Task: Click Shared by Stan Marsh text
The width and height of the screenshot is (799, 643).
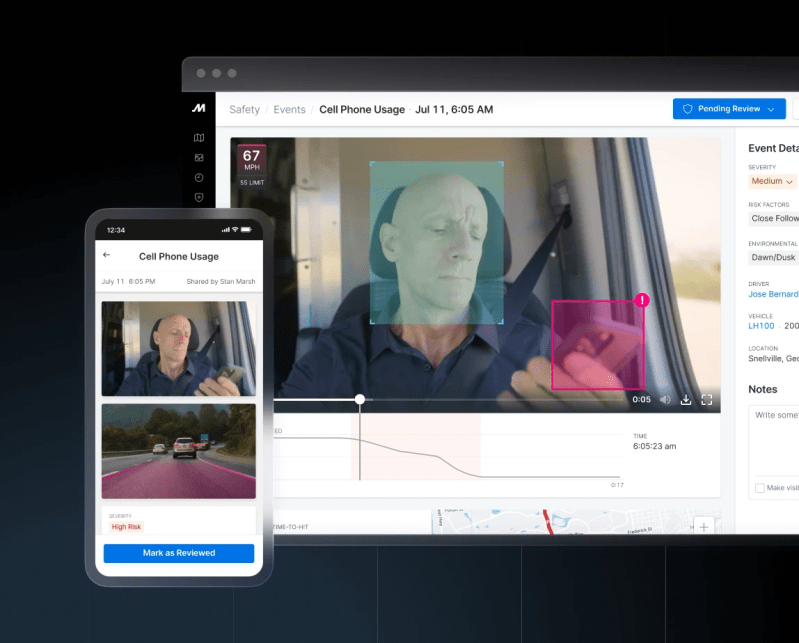Action: [x=221, y=281]
